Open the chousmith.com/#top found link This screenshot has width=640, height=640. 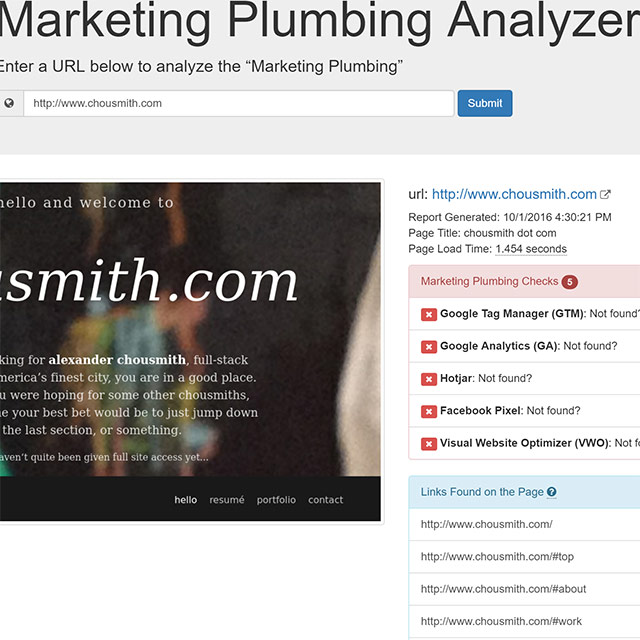497,557
